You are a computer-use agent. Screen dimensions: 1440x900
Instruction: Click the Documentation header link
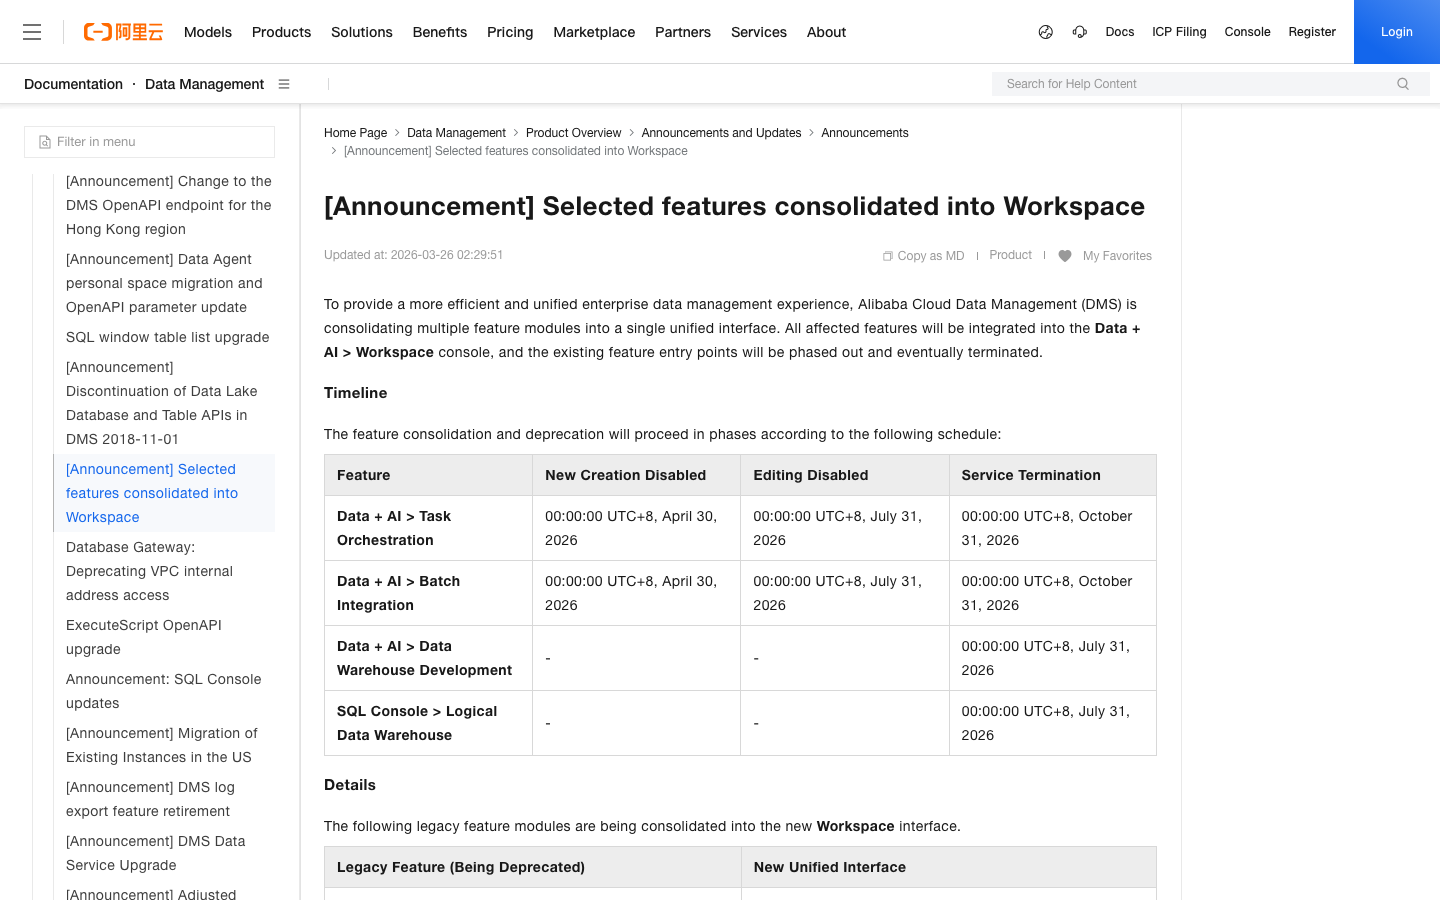click(73, 84)
